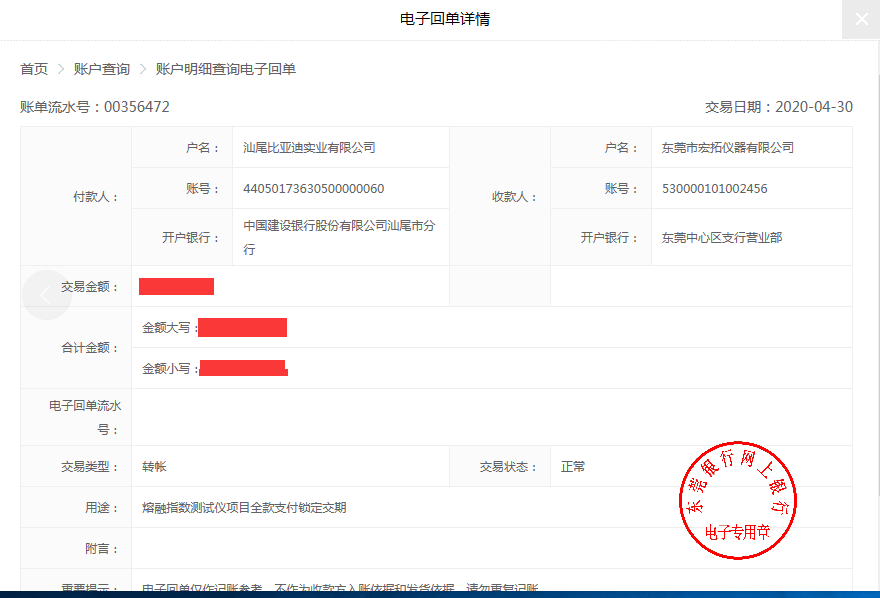Select the 转帐 transaction type value

point(156,466)
